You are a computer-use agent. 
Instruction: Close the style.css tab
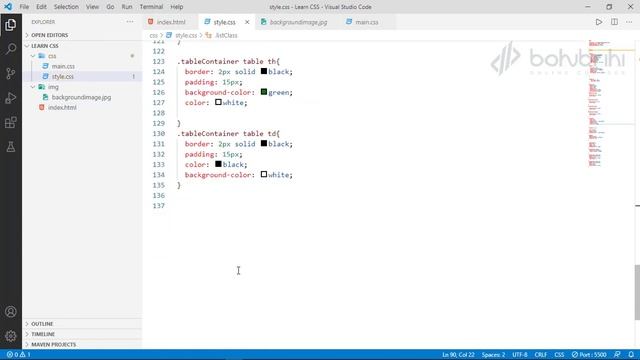tap(247, 22)
